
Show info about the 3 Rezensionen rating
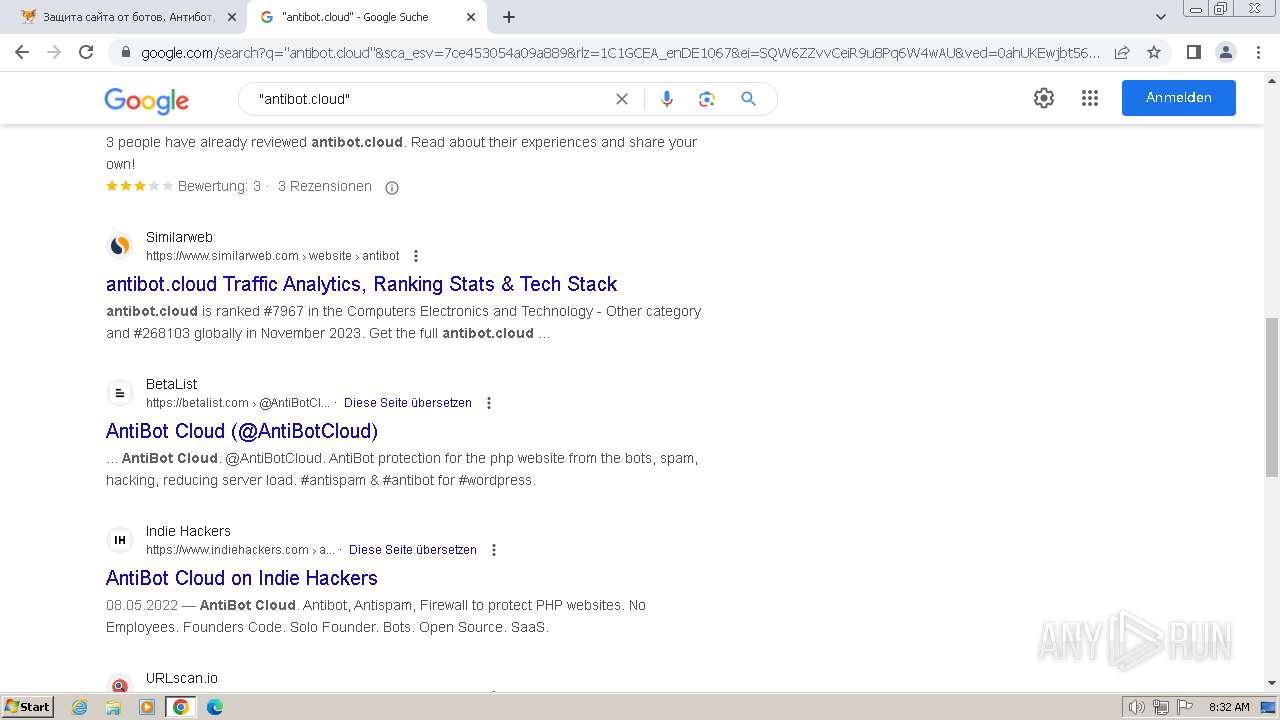[x=392, y=187]
